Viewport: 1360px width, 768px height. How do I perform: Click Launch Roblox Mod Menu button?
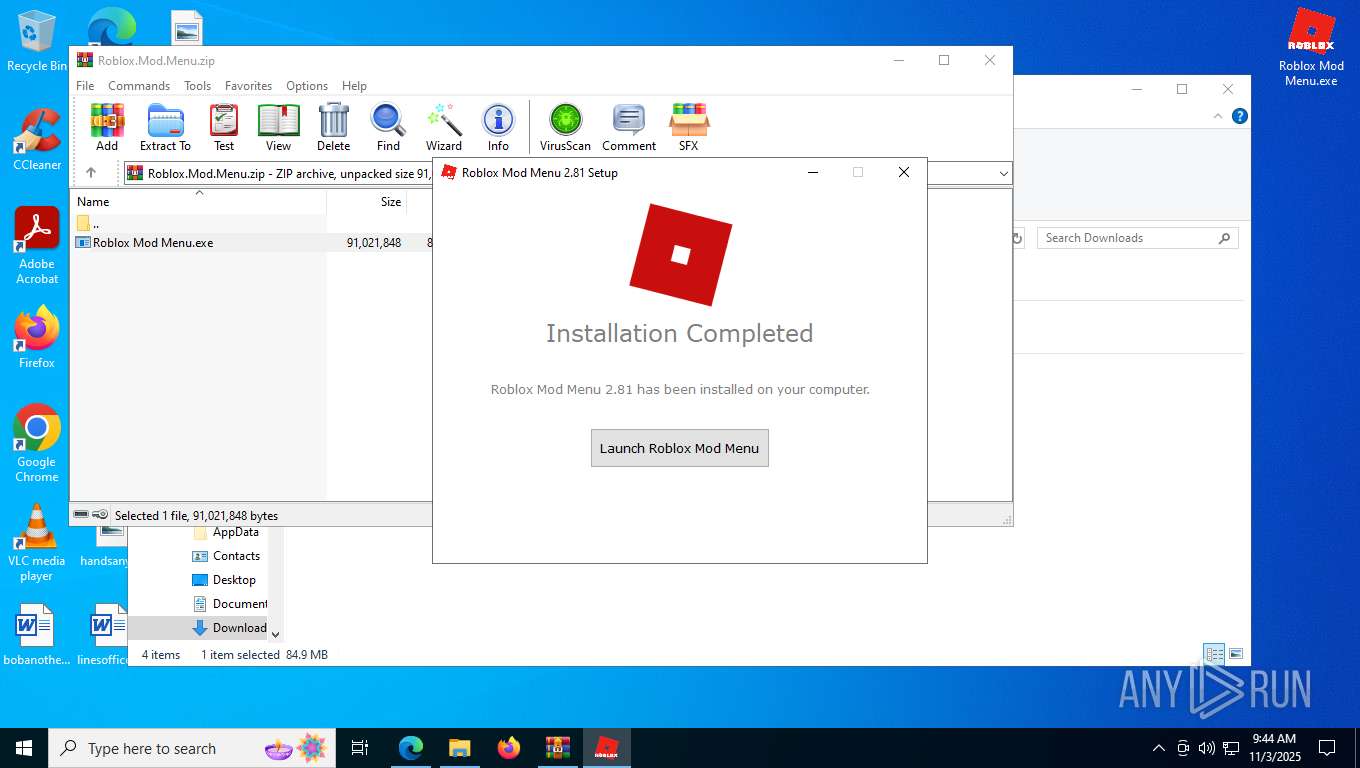(x=680, y=448)
